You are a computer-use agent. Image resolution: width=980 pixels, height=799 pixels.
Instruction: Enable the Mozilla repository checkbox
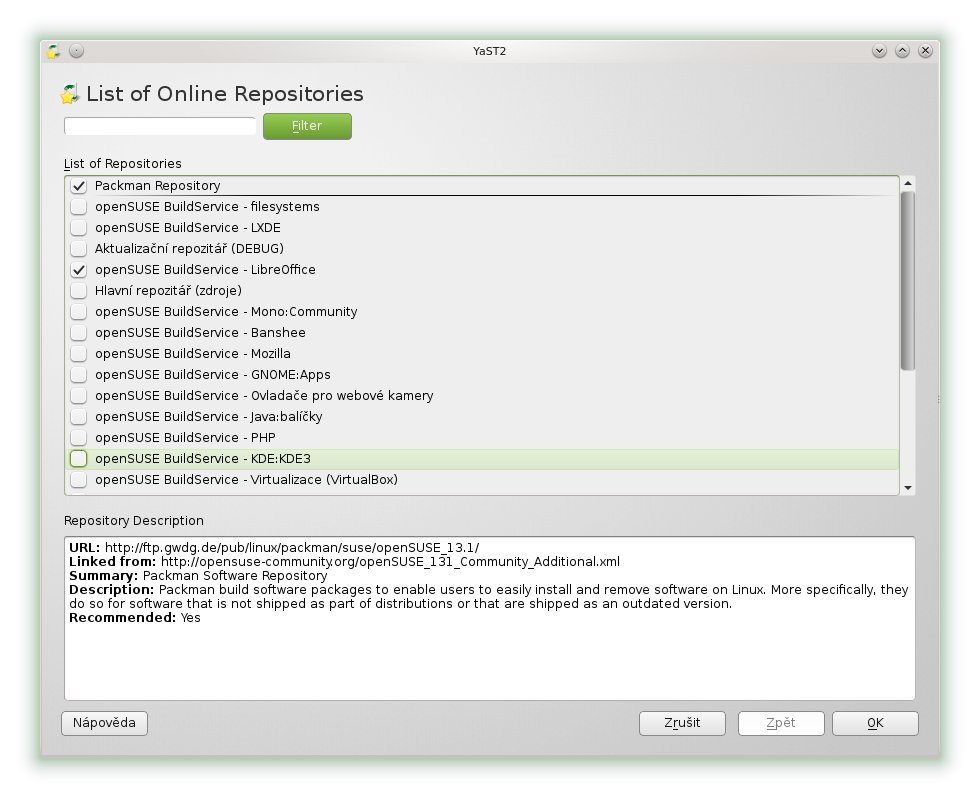point(79,354)
